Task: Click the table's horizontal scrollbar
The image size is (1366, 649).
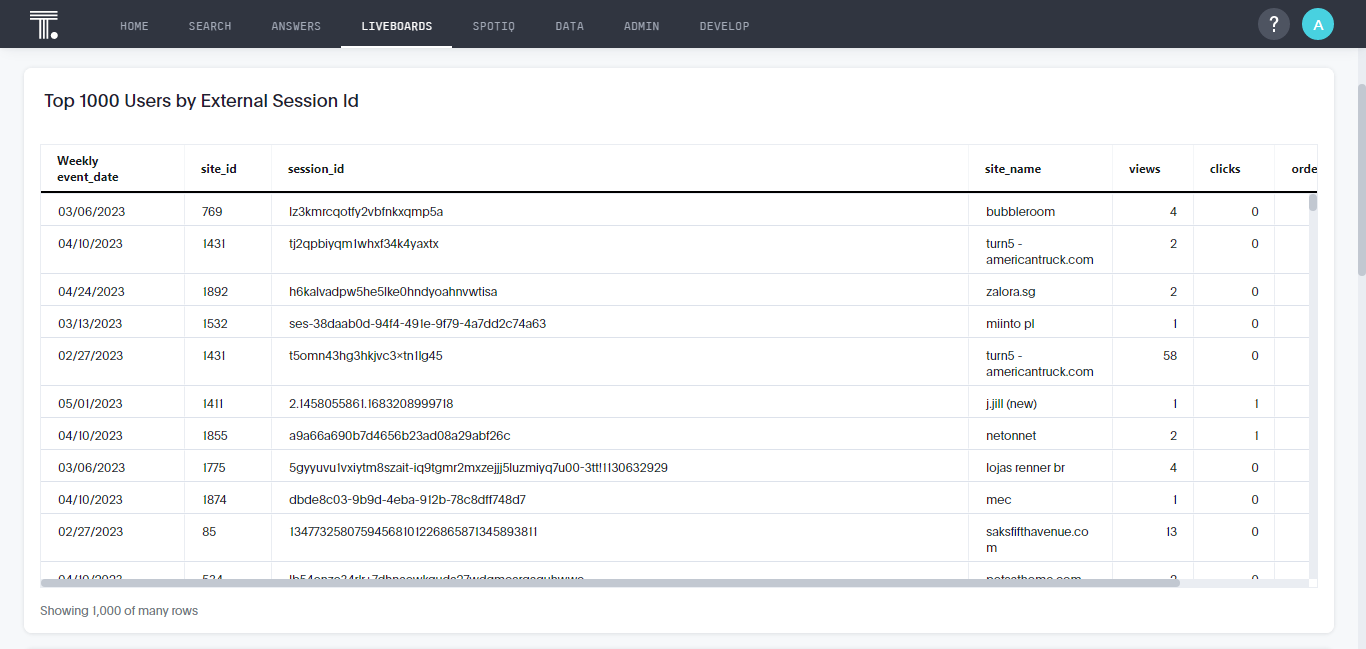Action: click(x=610, y=582)
